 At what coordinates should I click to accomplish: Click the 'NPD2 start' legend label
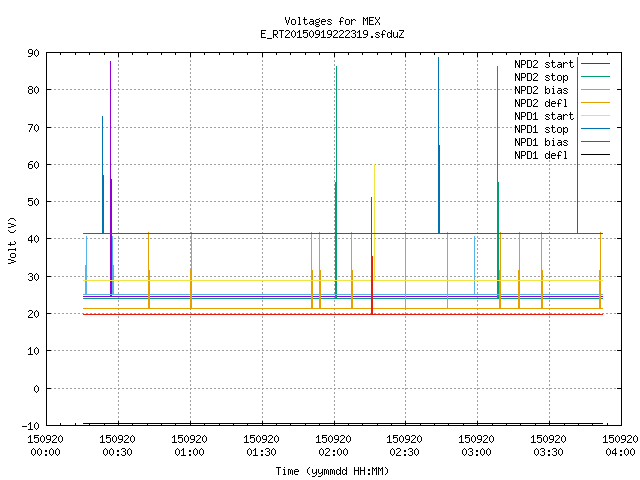[x=544, y=64]
